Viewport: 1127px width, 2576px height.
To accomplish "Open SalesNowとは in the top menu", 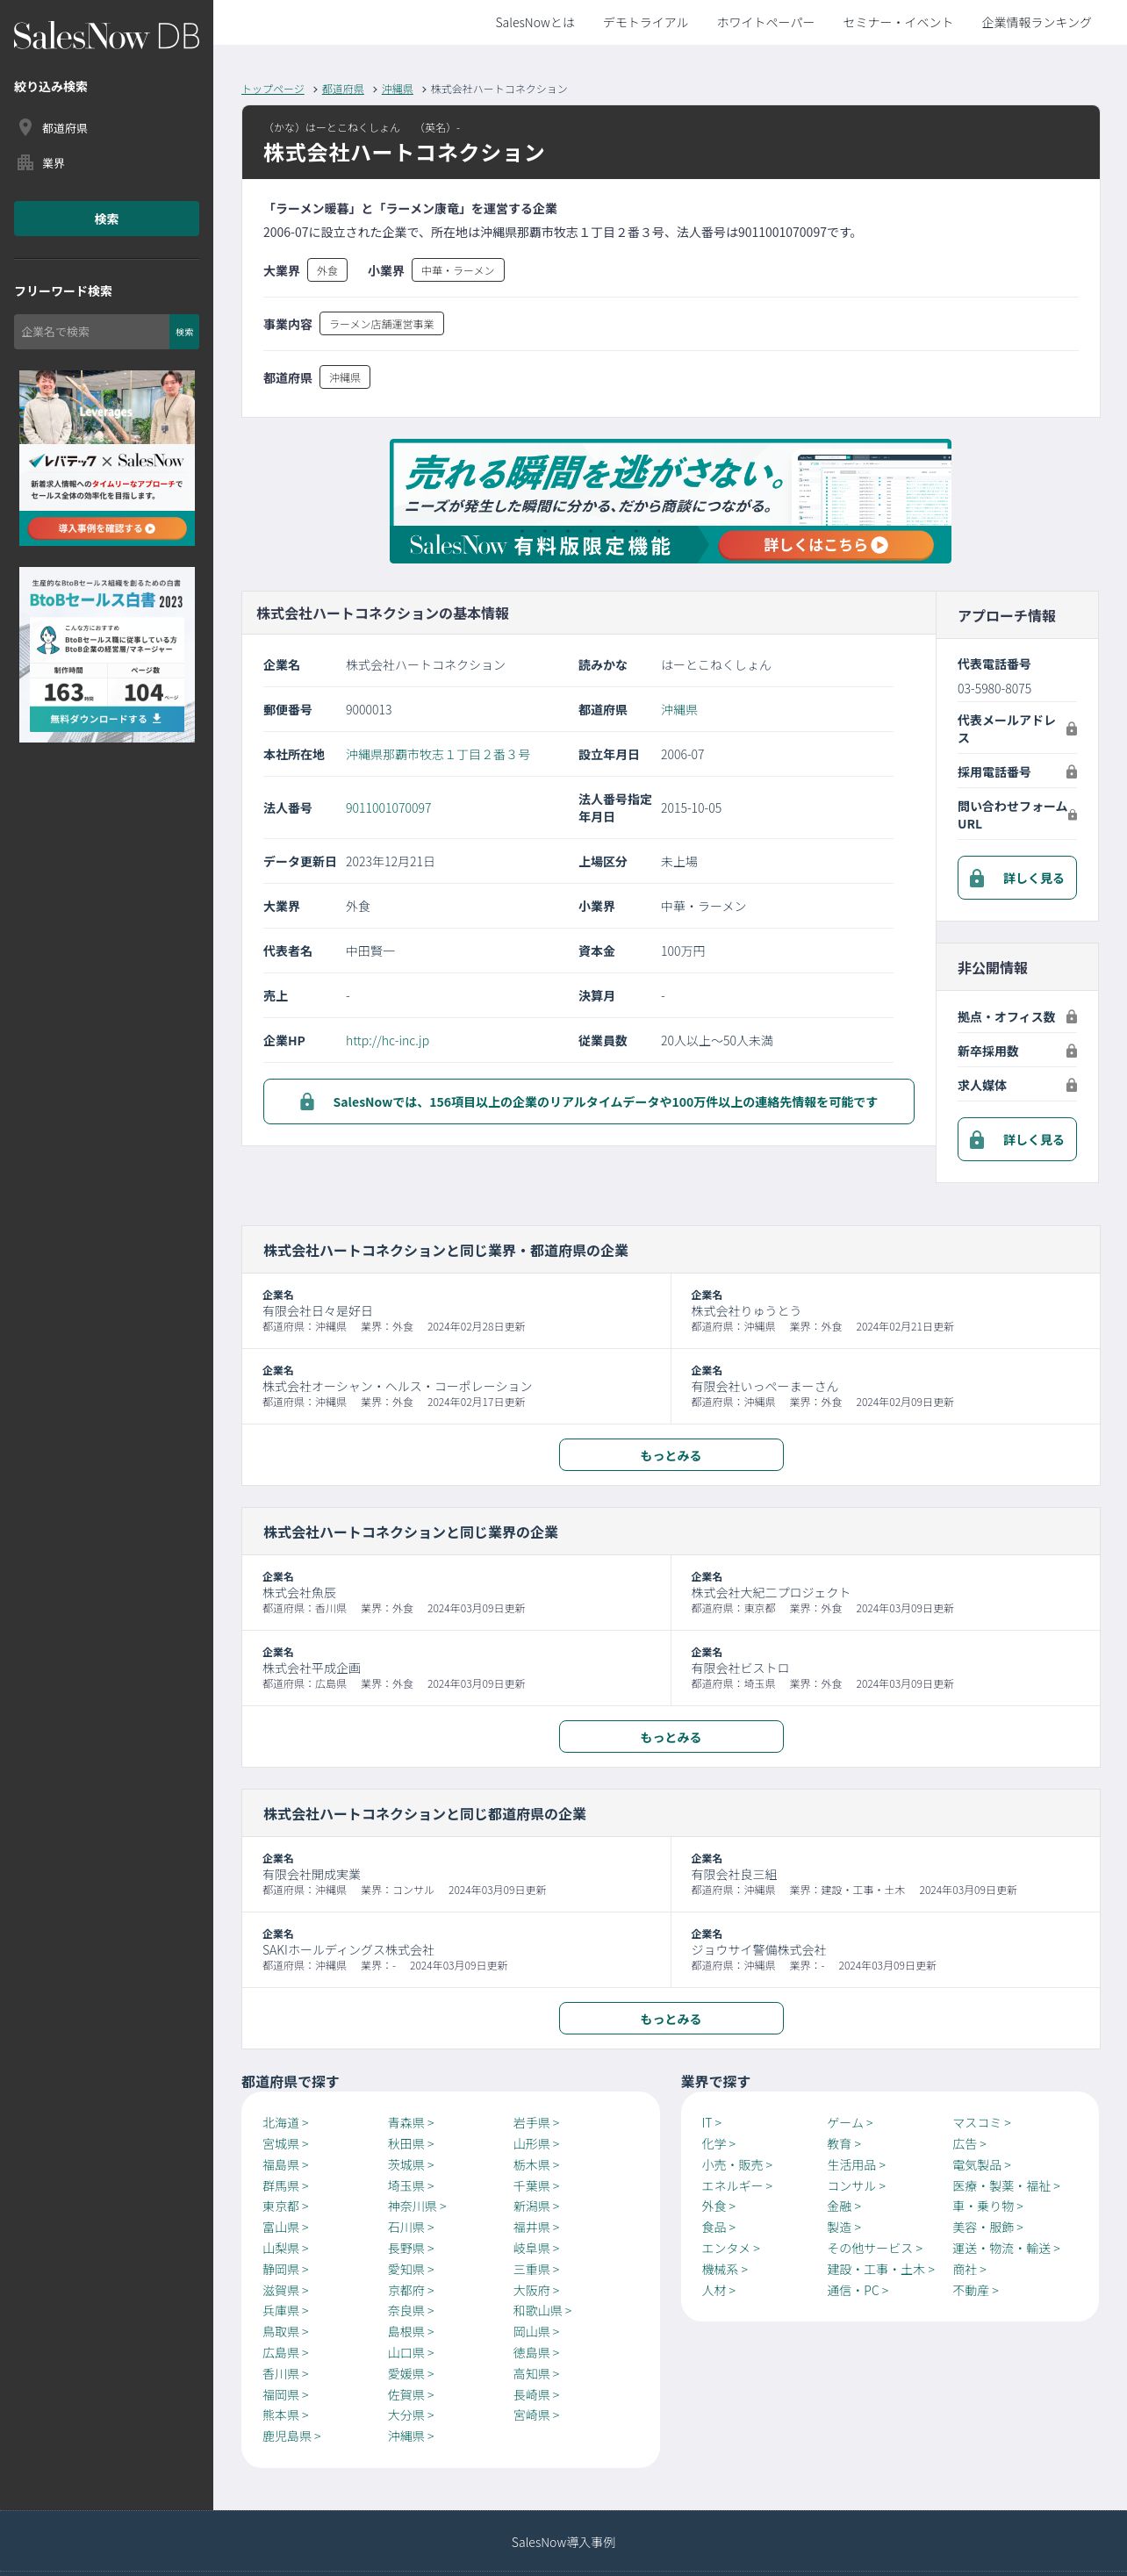I will pyautogui.click(x=535, y=22).
